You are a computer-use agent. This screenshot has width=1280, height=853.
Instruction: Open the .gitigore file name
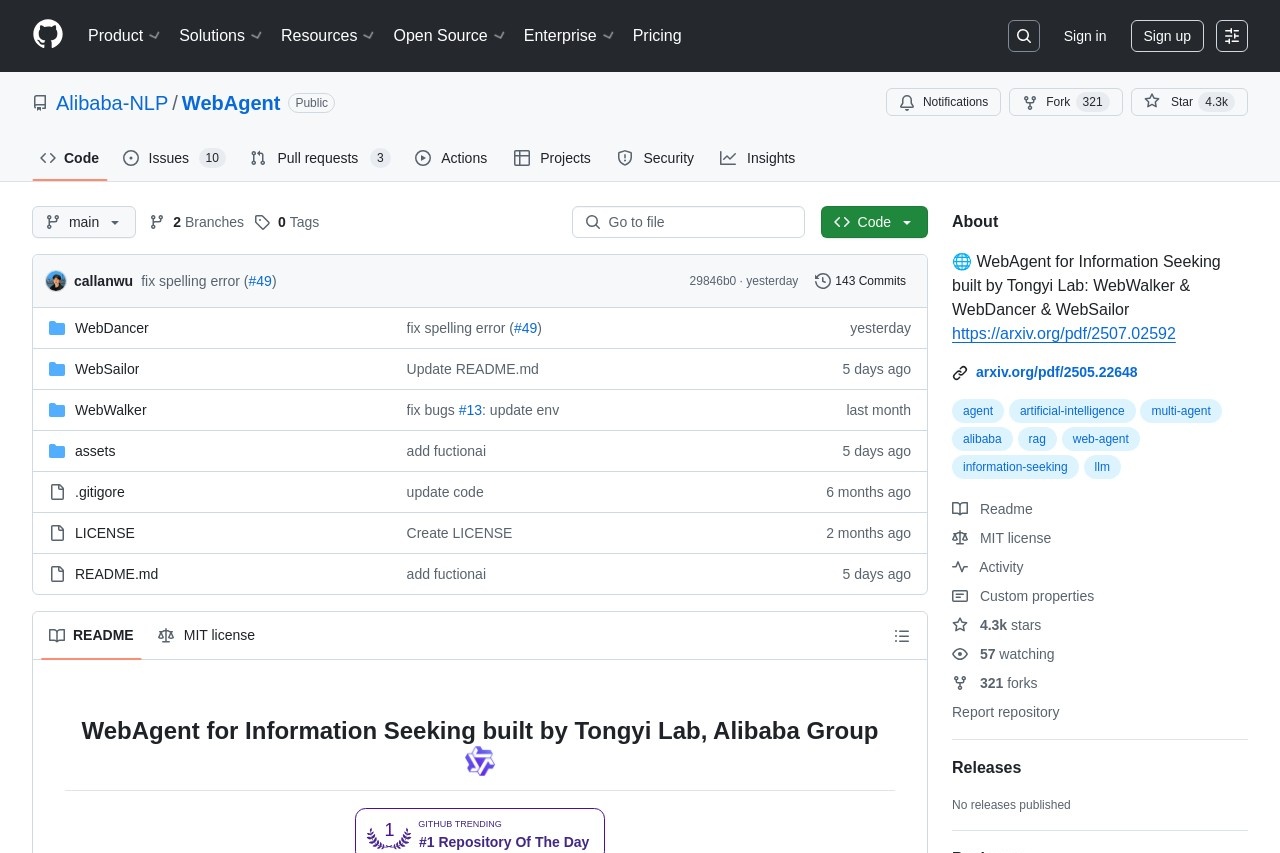(x=100, y=492)
